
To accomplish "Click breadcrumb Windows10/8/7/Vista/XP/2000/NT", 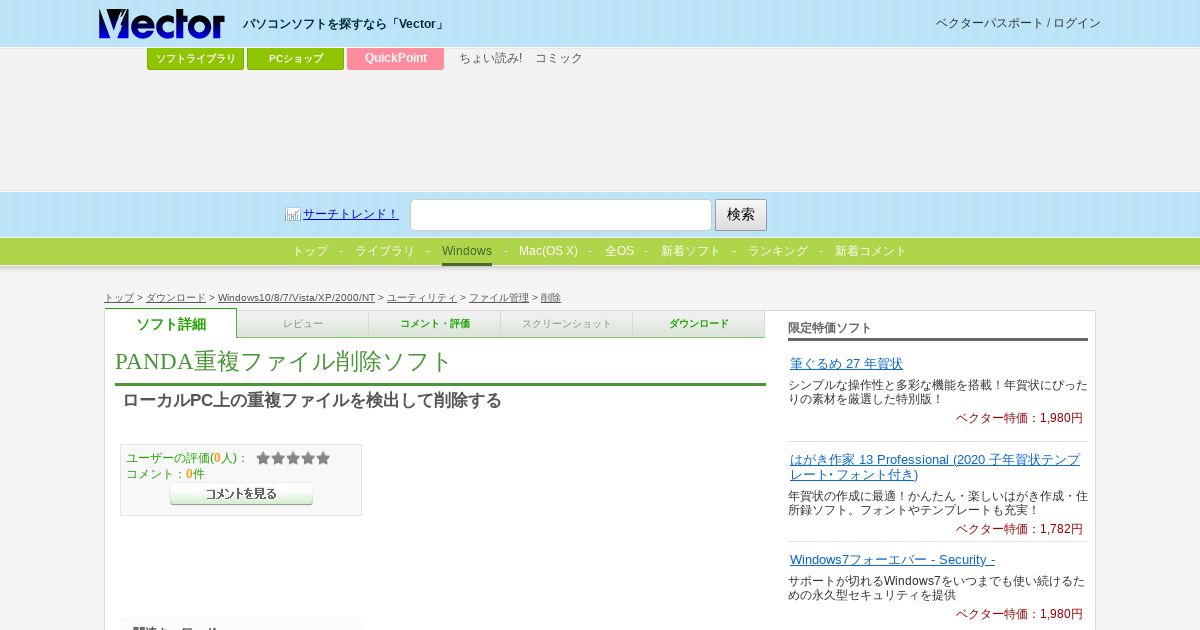I will point(296,298).
